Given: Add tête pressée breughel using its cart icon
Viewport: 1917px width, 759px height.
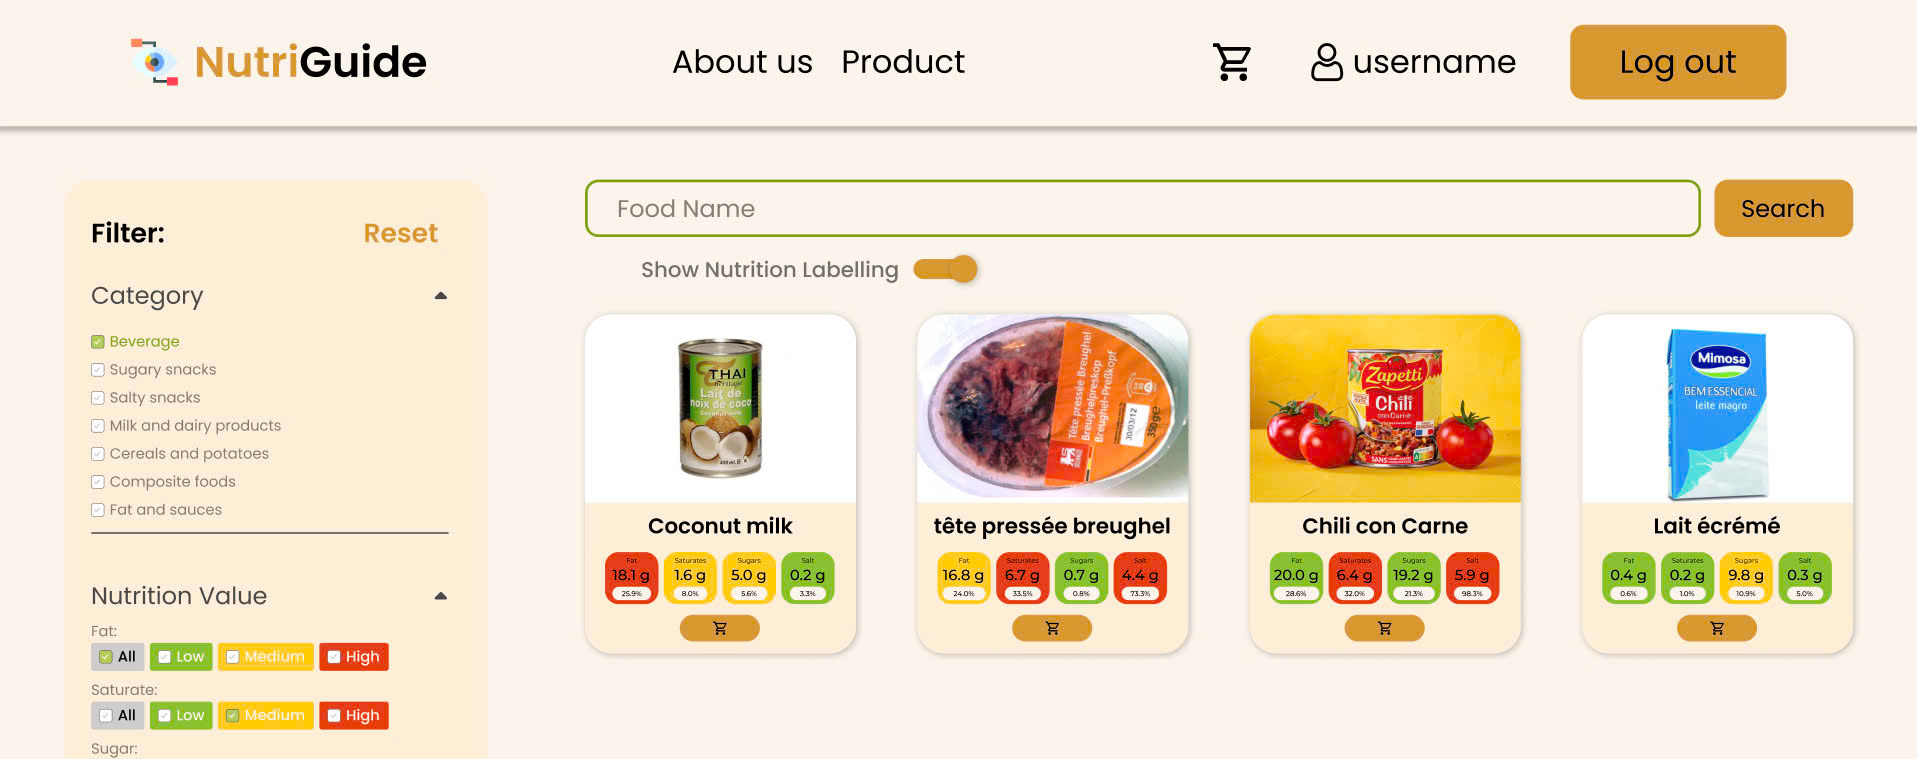Looking at the screenshot, I should [x=1052, y=628].
